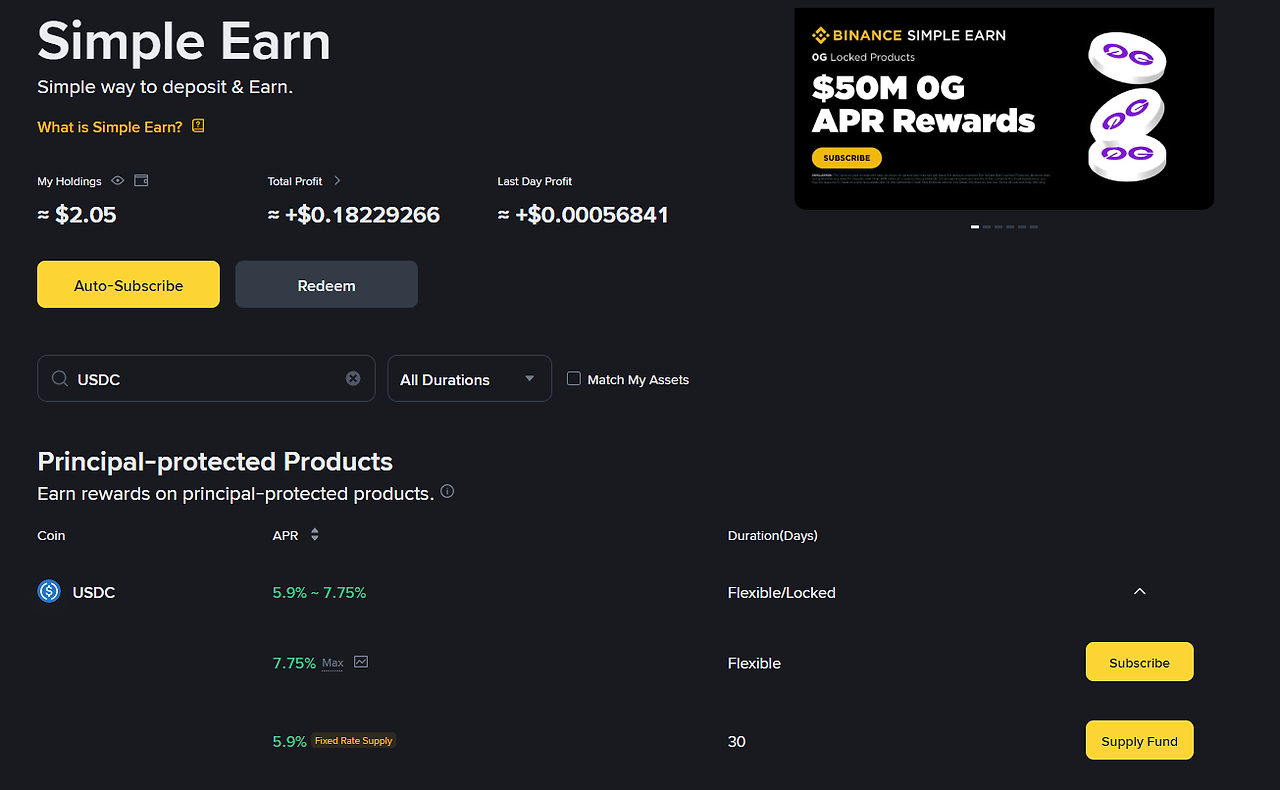Enable the Match My Assets checkbox
Screen dimensions: 1280x790
point(574,379)
